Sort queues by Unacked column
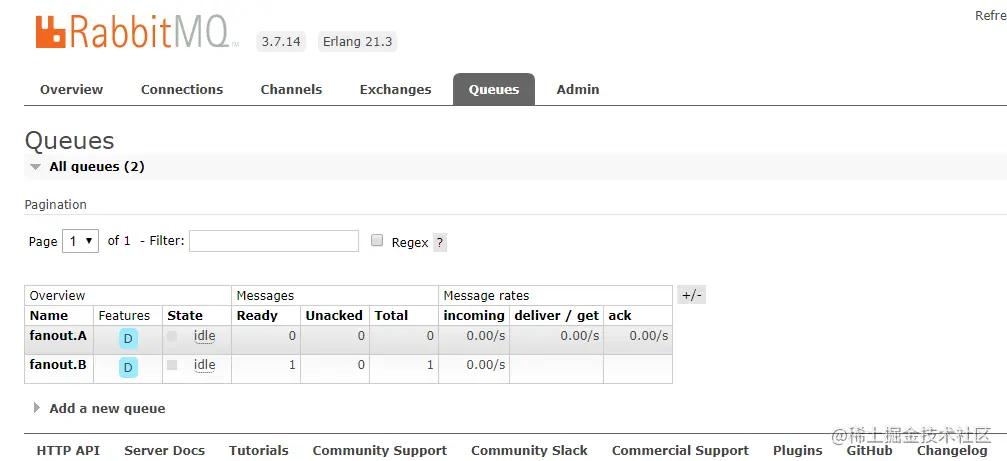 (334, 315)
